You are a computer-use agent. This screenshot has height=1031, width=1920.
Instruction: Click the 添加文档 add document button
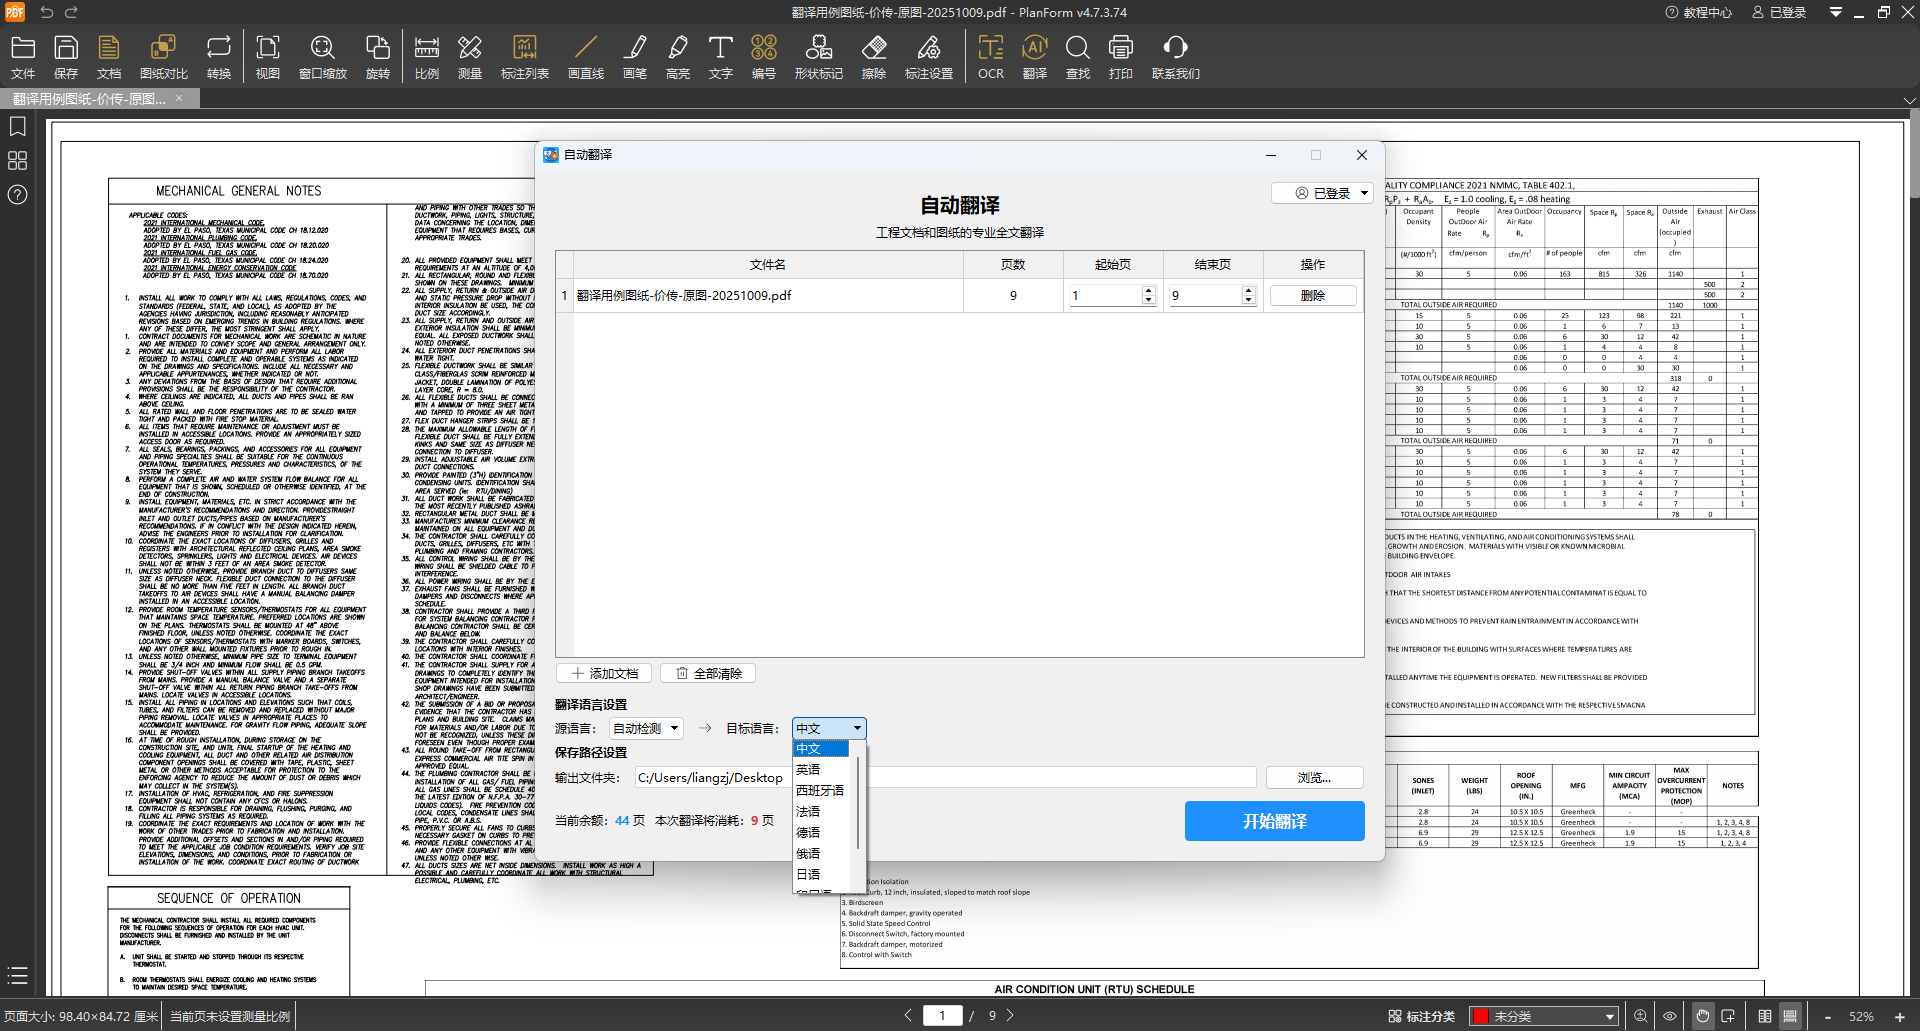(x=605, y=673)
